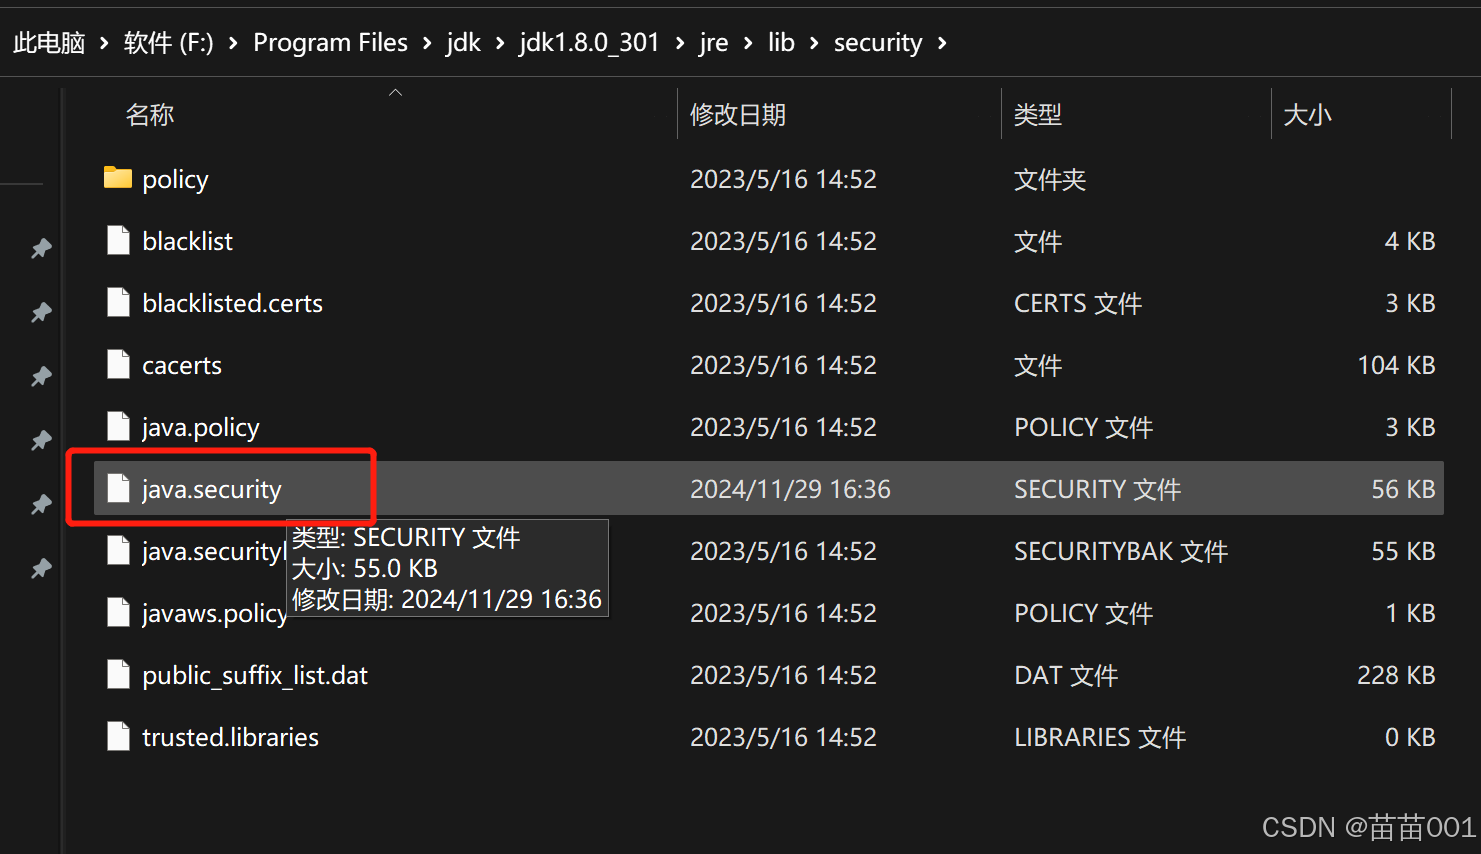Click the java.security file icon
Screen dimensions: 1481x854
click(117, 487)
